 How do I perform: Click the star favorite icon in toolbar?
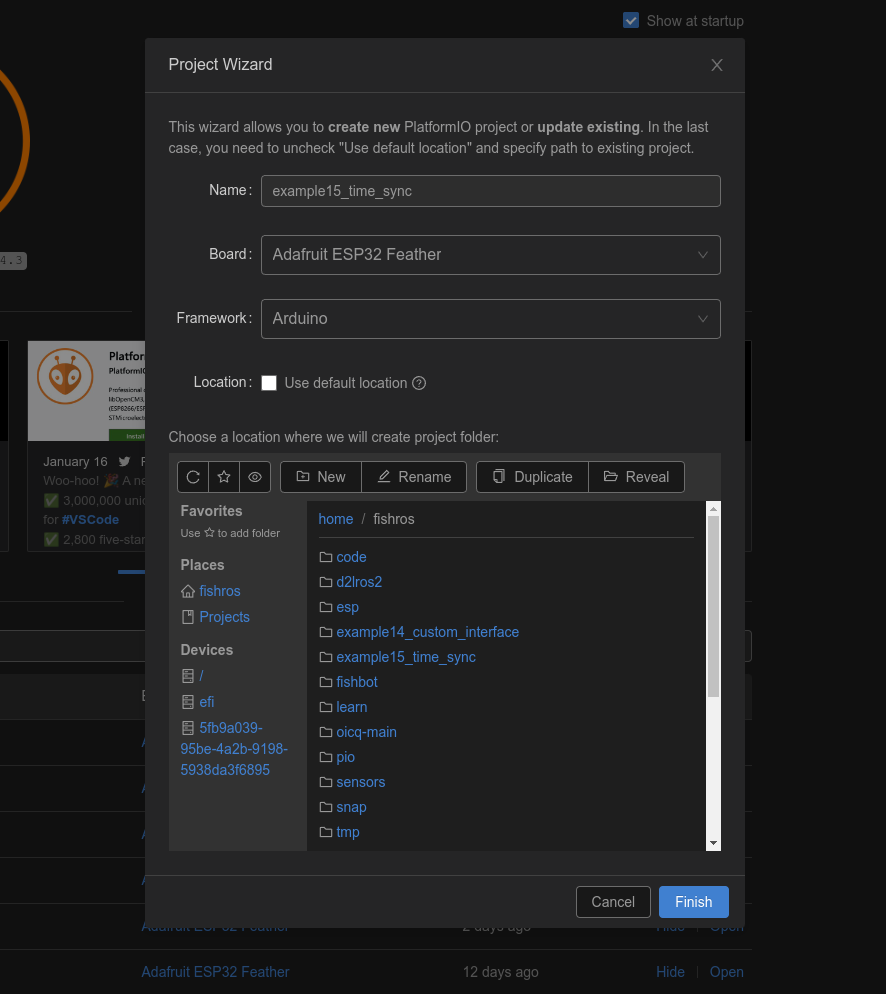[224, 477]
